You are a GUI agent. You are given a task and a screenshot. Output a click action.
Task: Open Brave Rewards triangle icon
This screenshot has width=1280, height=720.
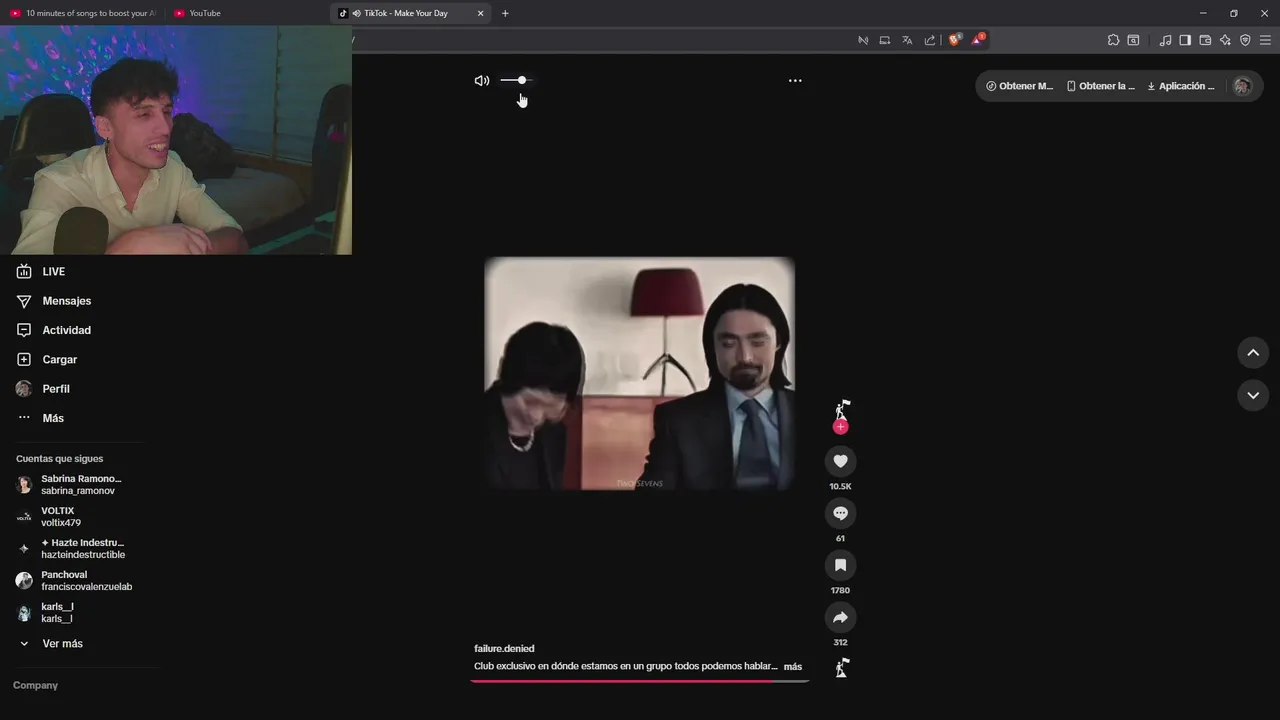(978, 40)
